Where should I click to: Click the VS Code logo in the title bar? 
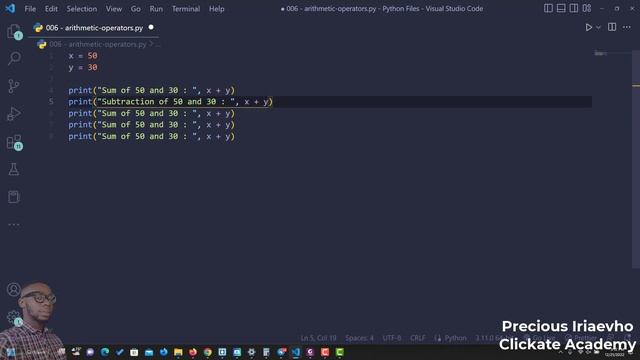10,8
